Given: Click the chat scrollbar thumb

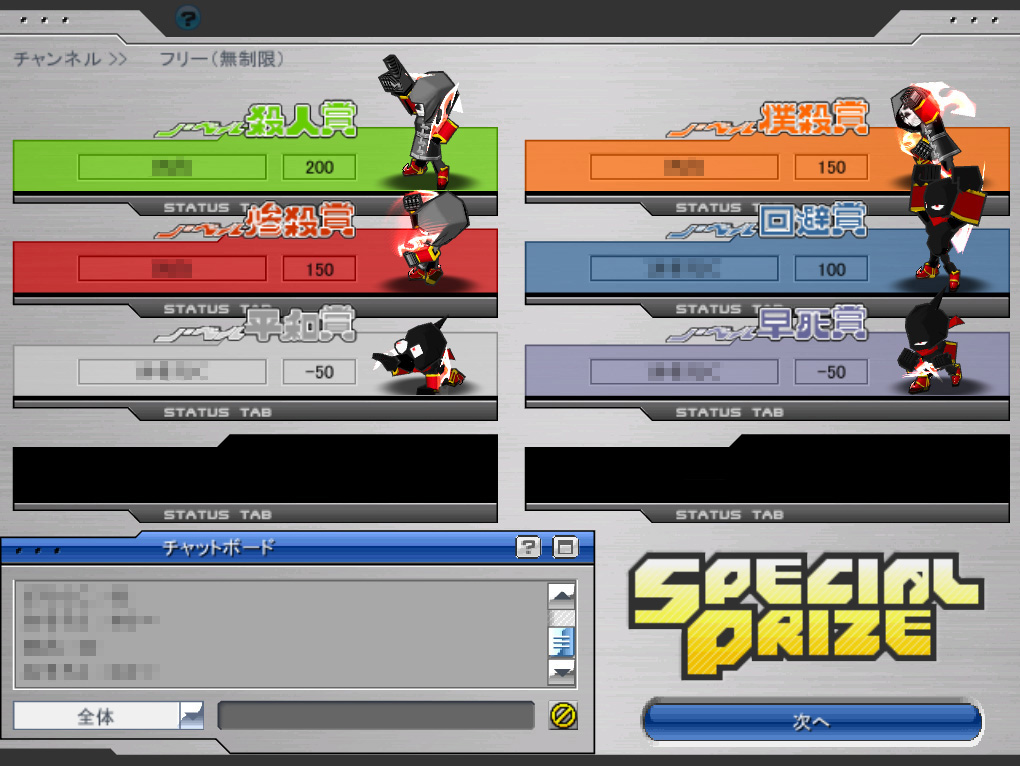Looking at the screenshot, I should point(561,642).
